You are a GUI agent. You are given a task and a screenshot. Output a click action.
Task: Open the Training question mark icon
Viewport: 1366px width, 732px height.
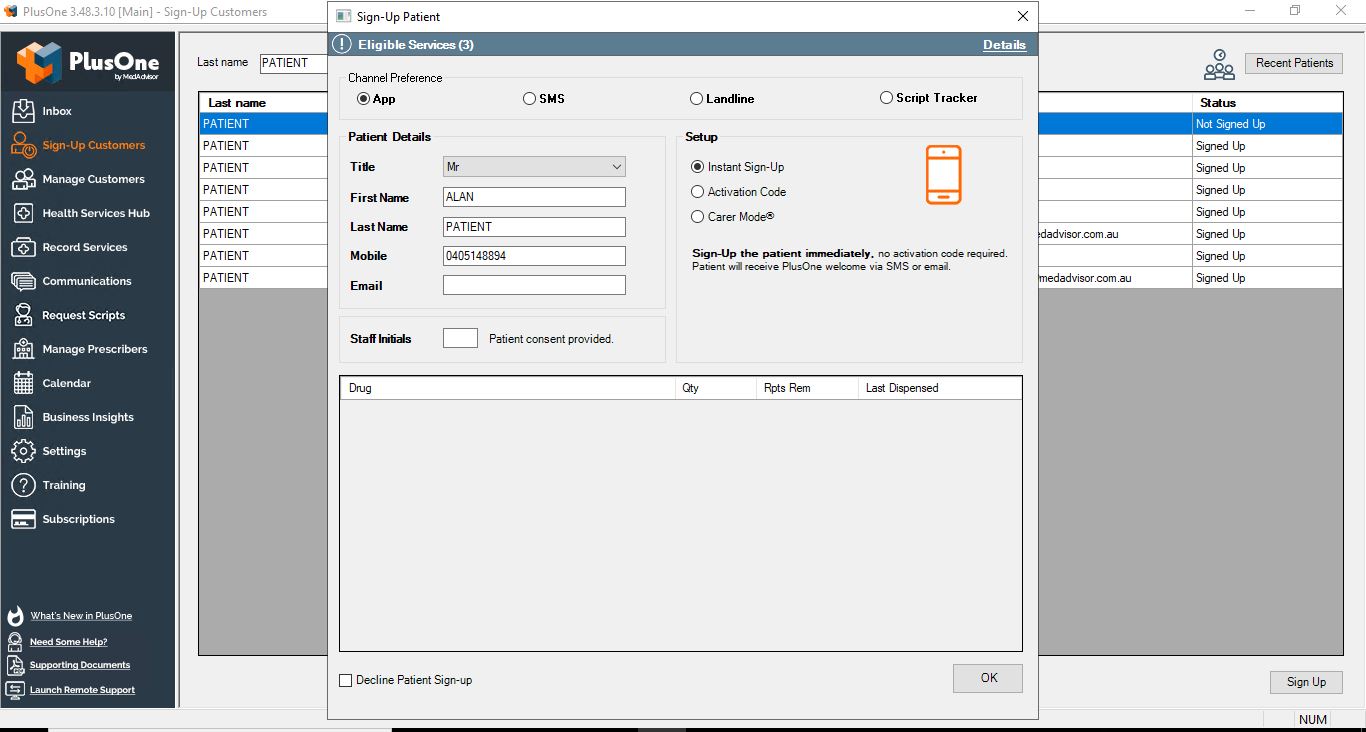tap(24, 485)
